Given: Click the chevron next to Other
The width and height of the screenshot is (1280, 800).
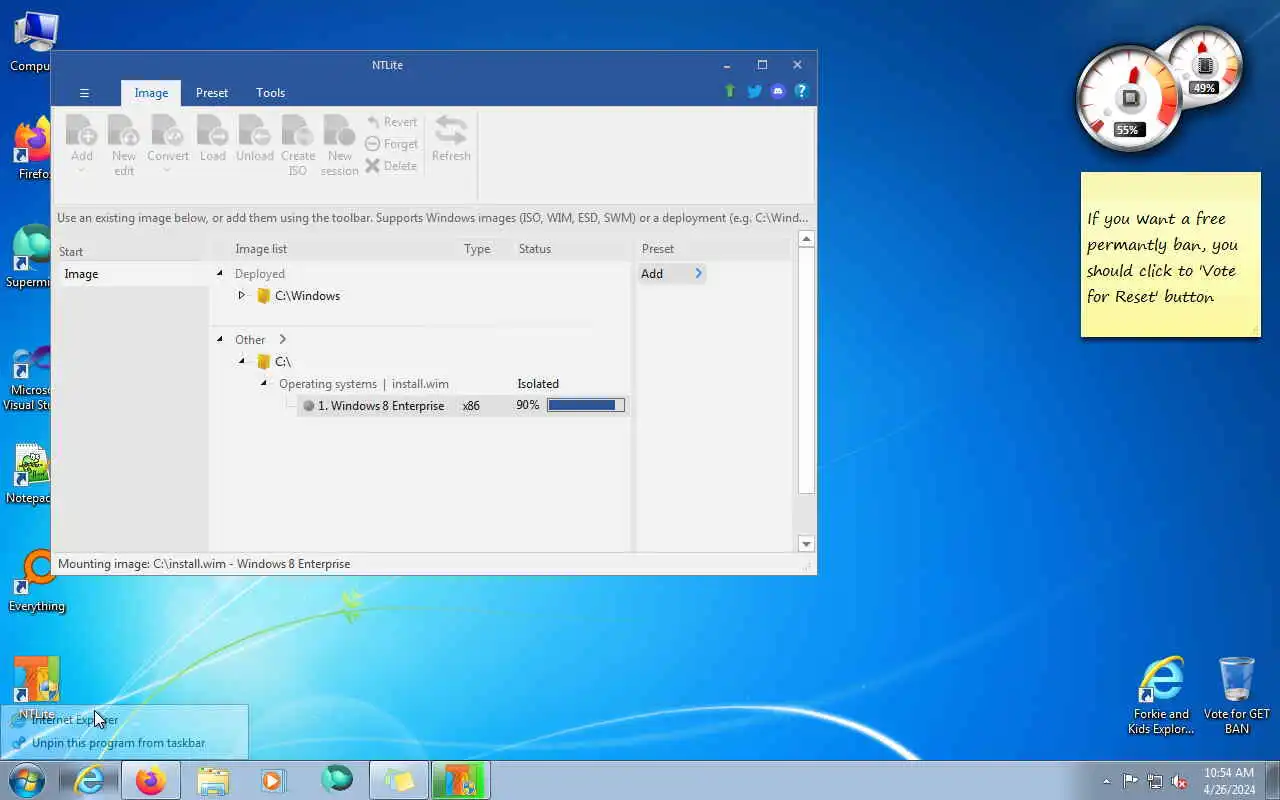Looking at the screenshot, I should (x=283, y=339).
